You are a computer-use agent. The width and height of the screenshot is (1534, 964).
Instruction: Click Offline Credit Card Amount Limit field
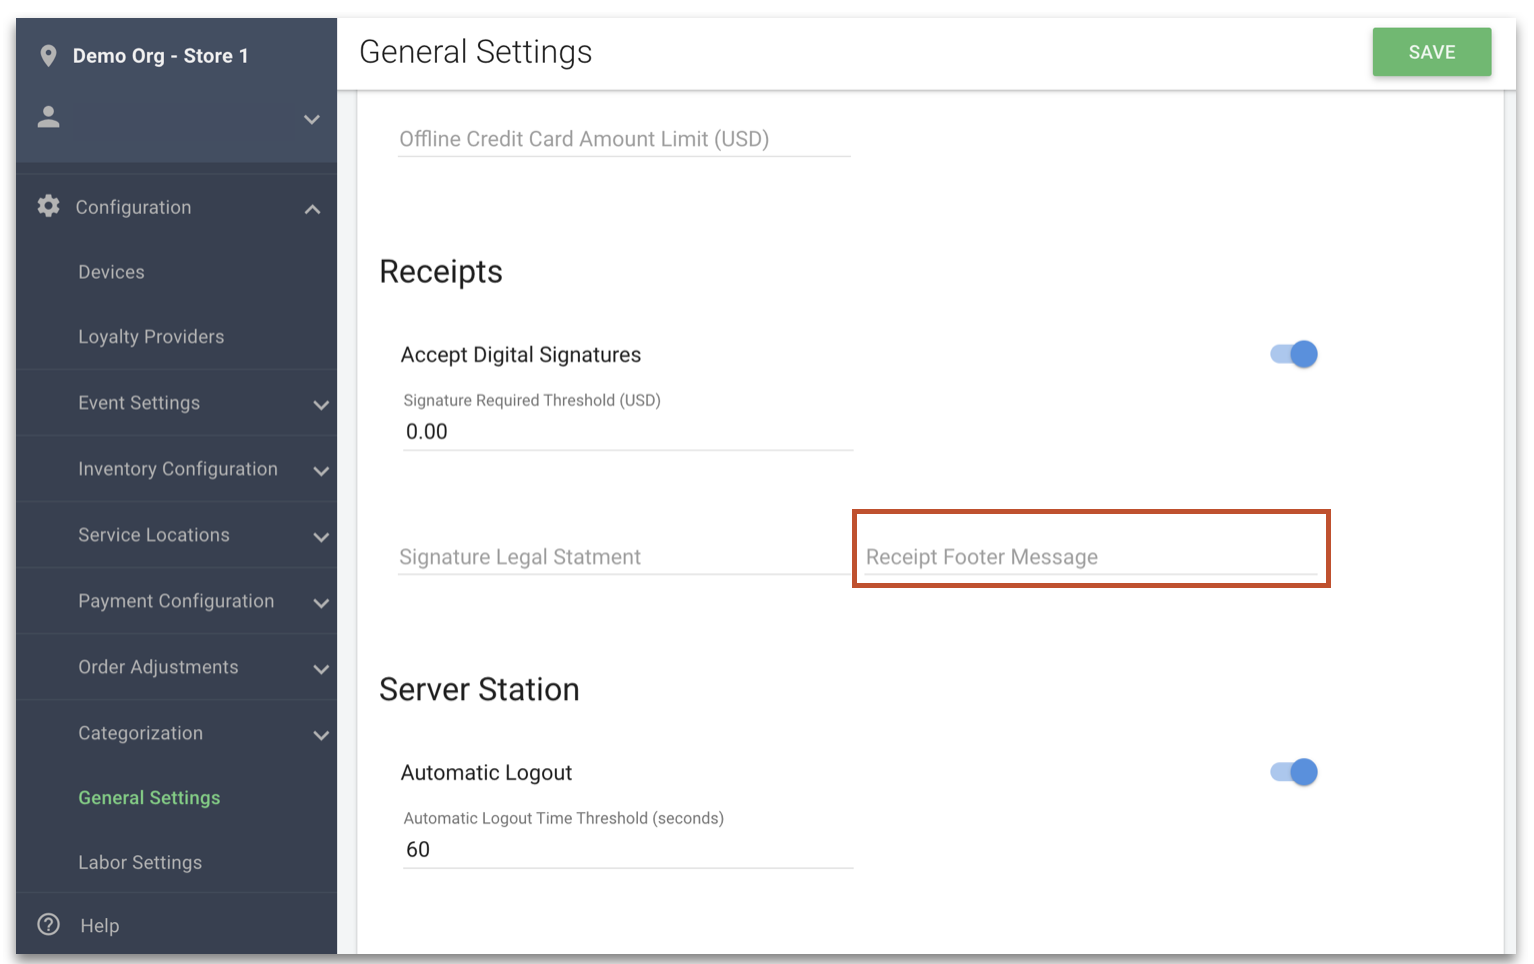coord(624,139)
